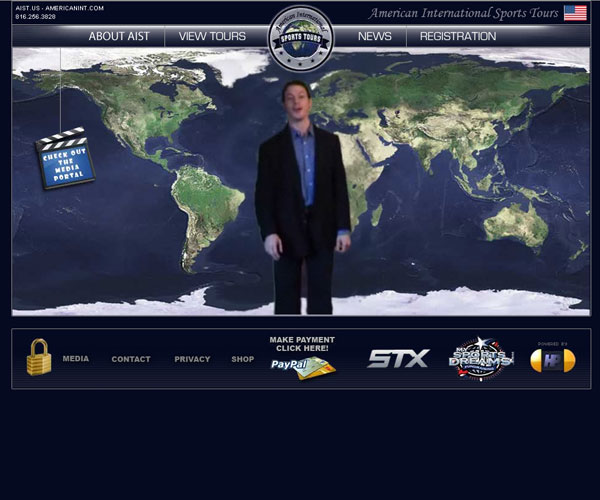Click the aist.us - americanint.com address text
This screenshot has width=600, height=500.
tap(60, 8)
